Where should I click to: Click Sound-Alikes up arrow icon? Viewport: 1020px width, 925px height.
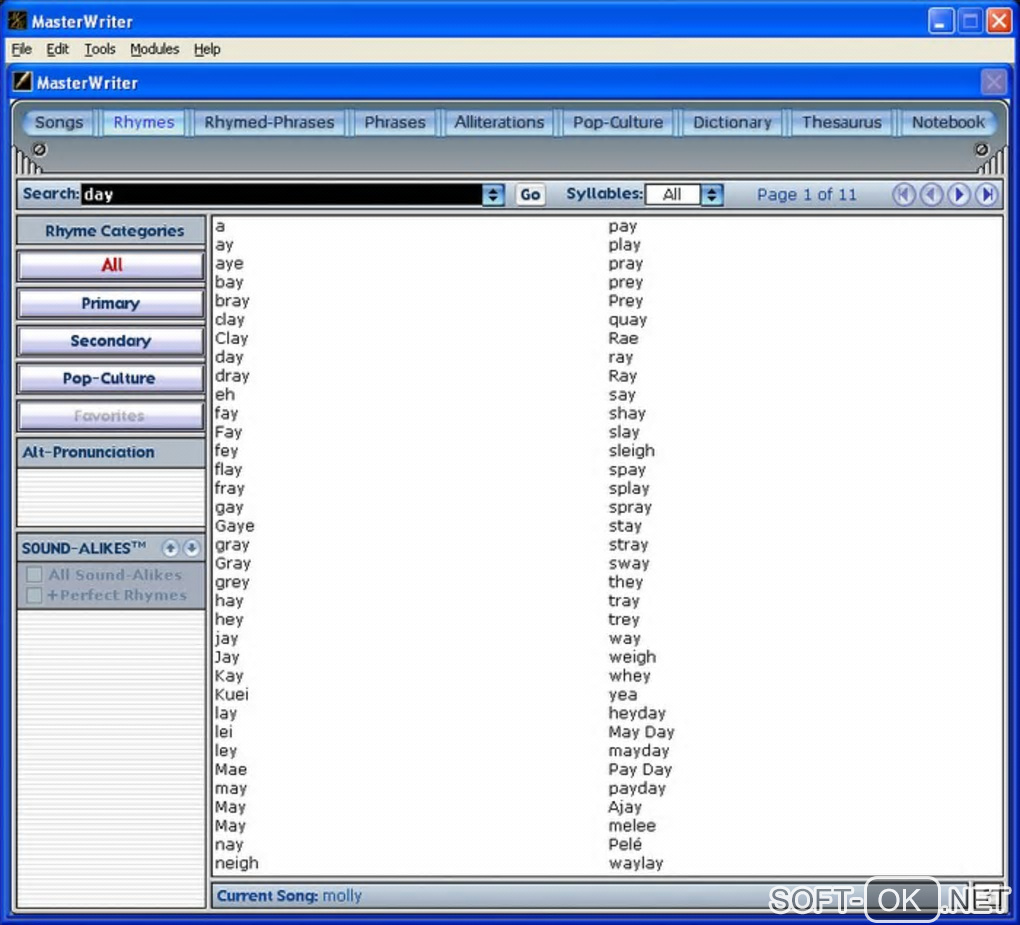[170, 548]
